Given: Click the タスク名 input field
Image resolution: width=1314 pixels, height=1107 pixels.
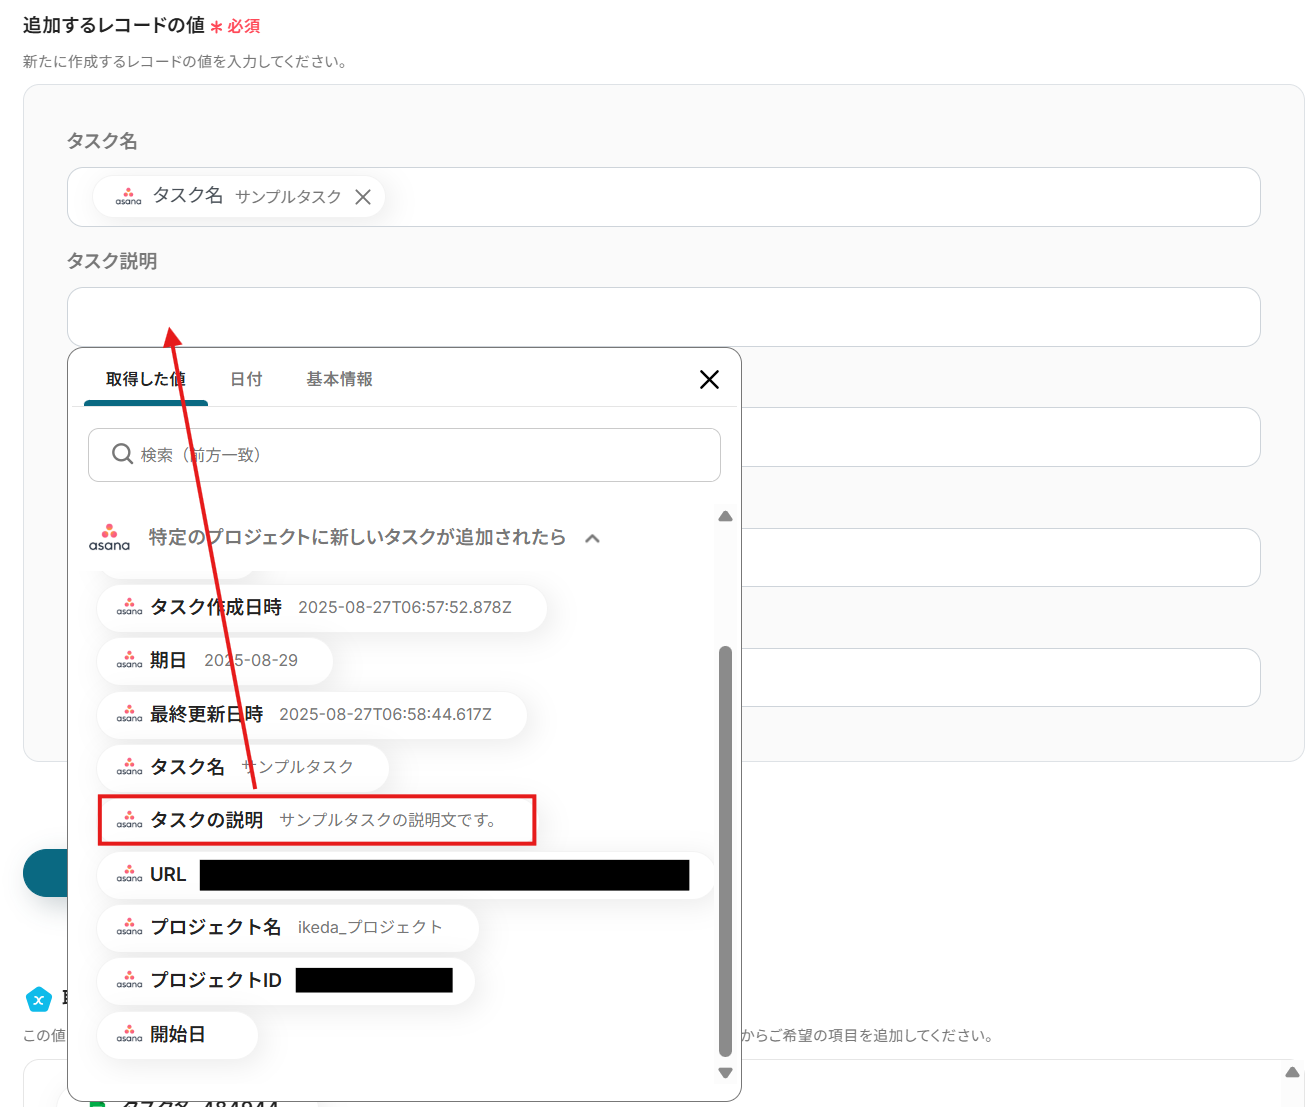Looking at the screenshot, I should [x=663, y=197].
